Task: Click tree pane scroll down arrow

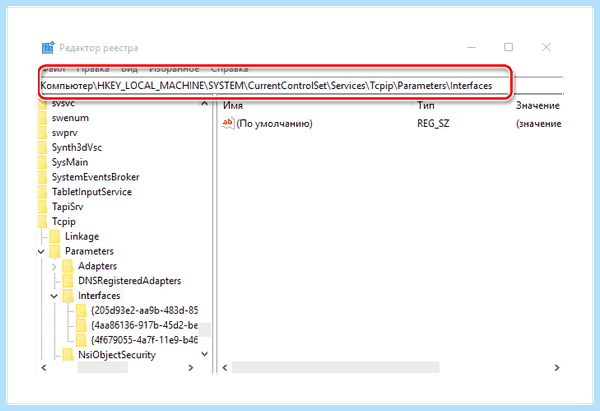Action: (205, 354)
